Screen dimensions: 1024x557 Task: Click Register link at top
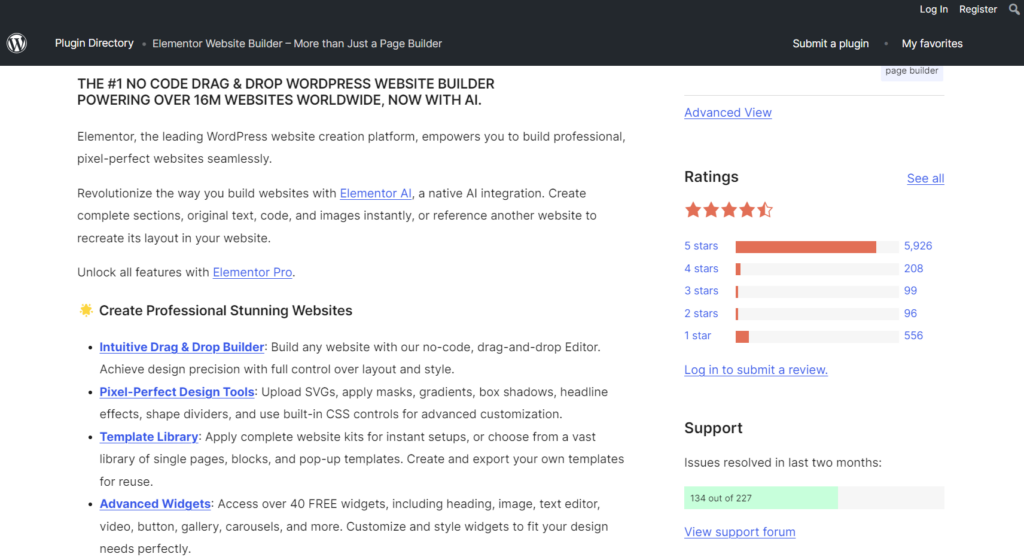[x=978, y=9]
